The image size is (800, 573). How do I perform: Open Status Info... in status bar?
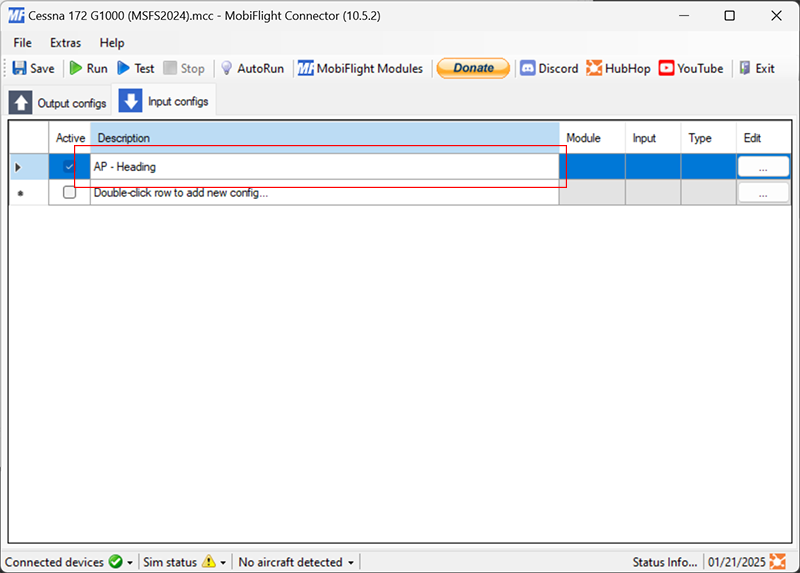click(x=665, y=562)
